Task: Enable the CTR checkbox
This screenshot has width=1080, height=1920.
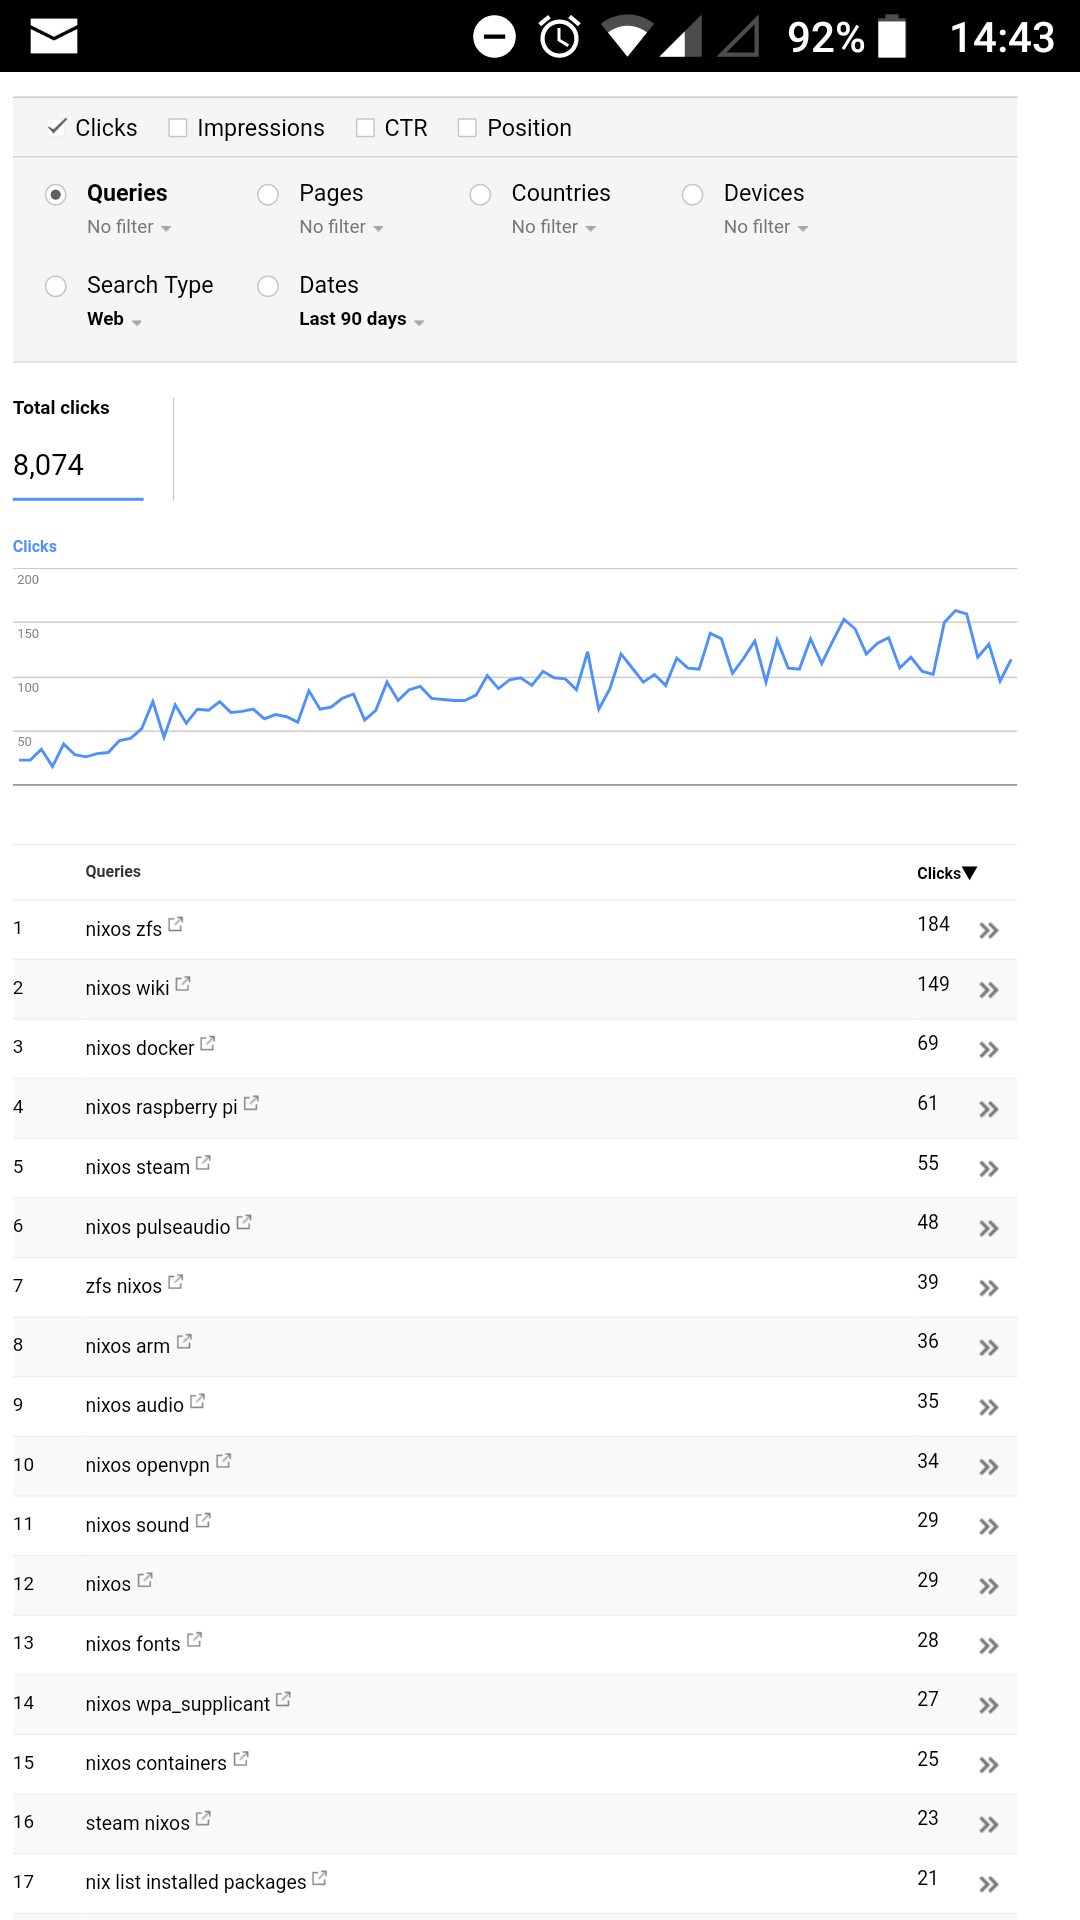Action: click(x=365, y=128)
